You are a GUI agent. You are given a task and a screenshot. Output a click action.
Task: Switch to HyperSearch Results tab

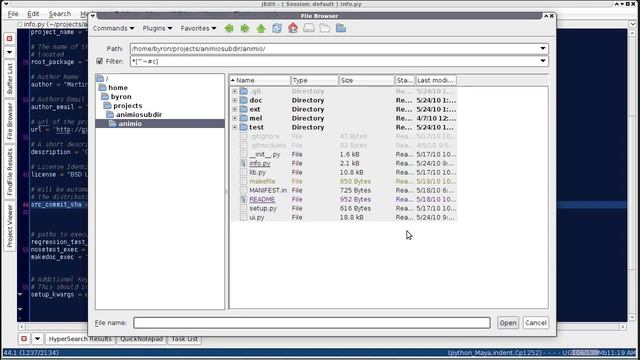80,339
